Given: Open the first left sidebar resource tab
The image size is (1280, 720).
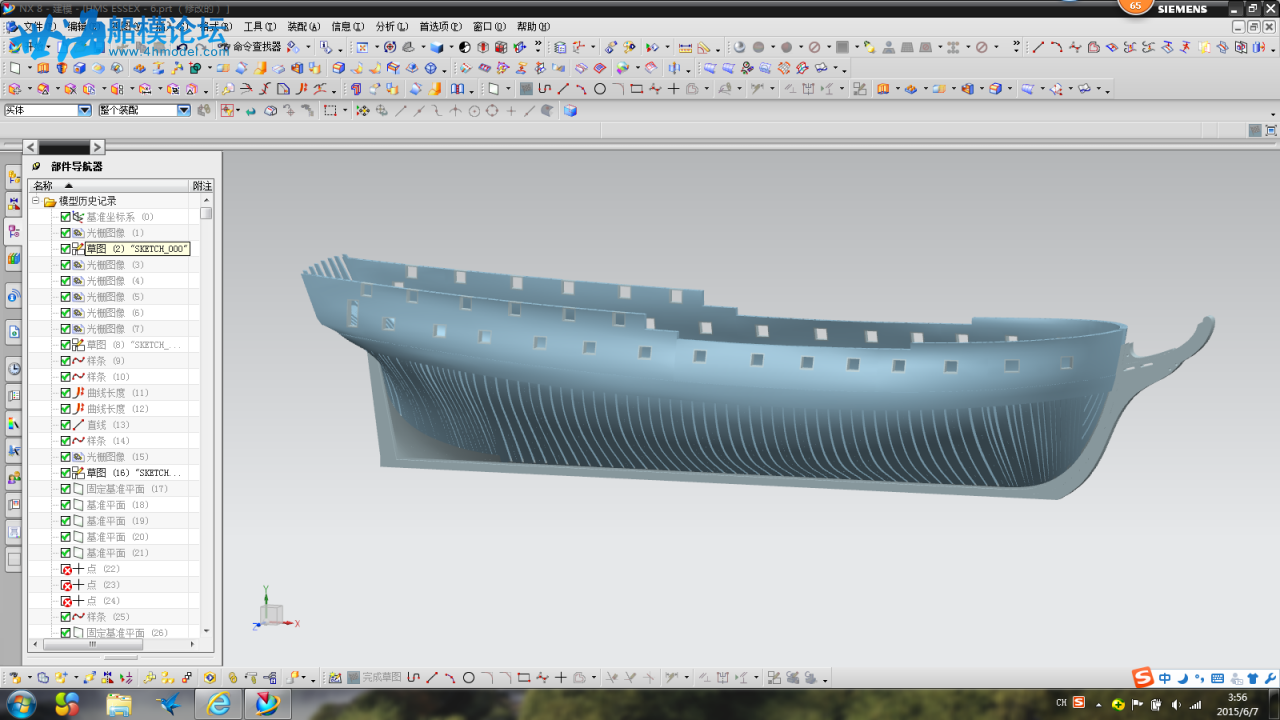Looking at the screenshot, I should click(x=13, y=177).
